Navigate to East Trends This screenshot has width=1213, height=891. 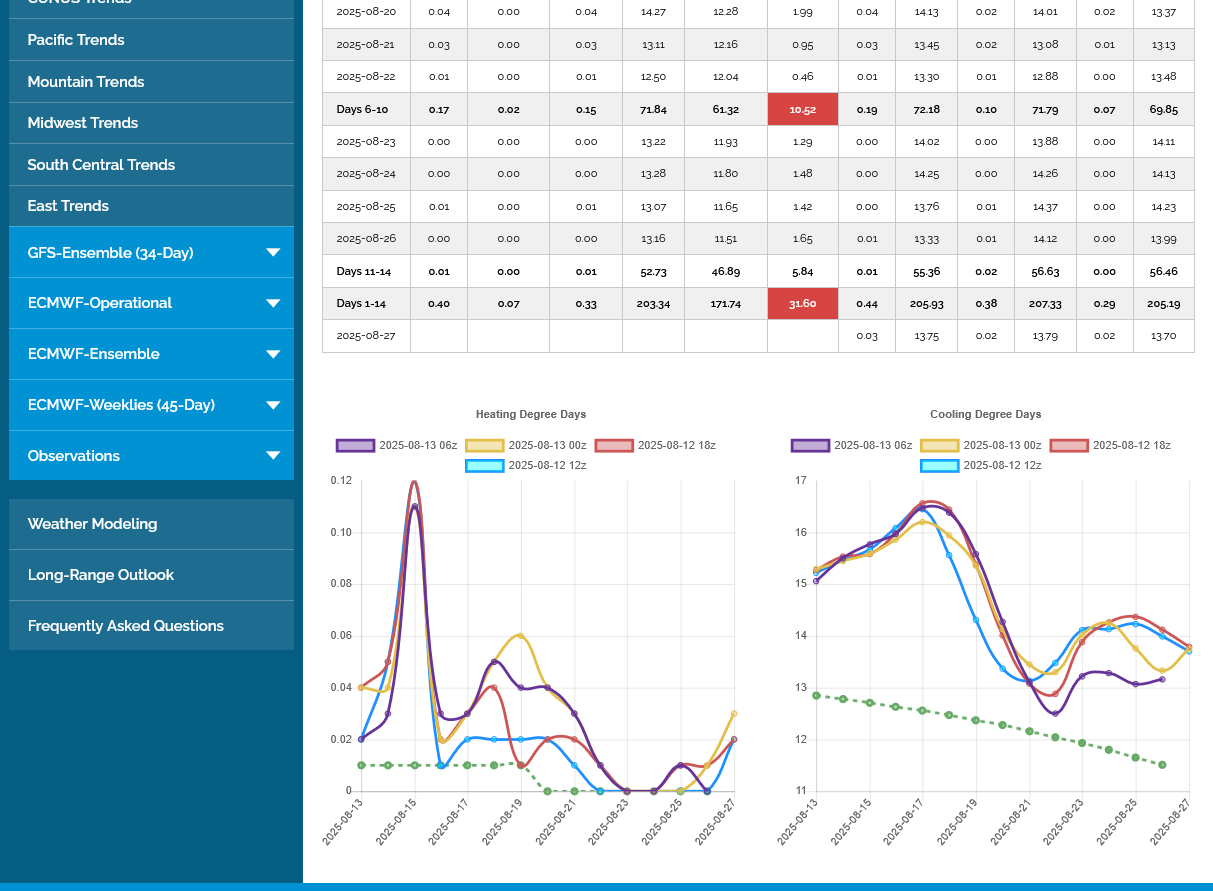[68, 206]
